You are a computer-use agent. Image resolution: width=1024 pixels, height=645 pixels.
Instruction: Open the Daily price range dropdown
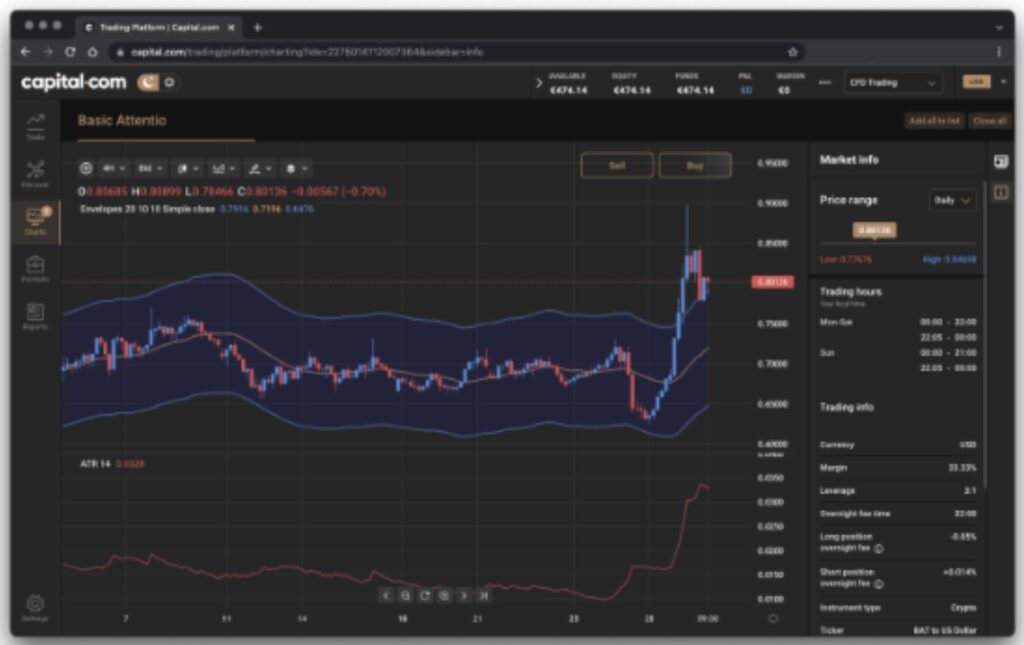(x=952, y=200)
